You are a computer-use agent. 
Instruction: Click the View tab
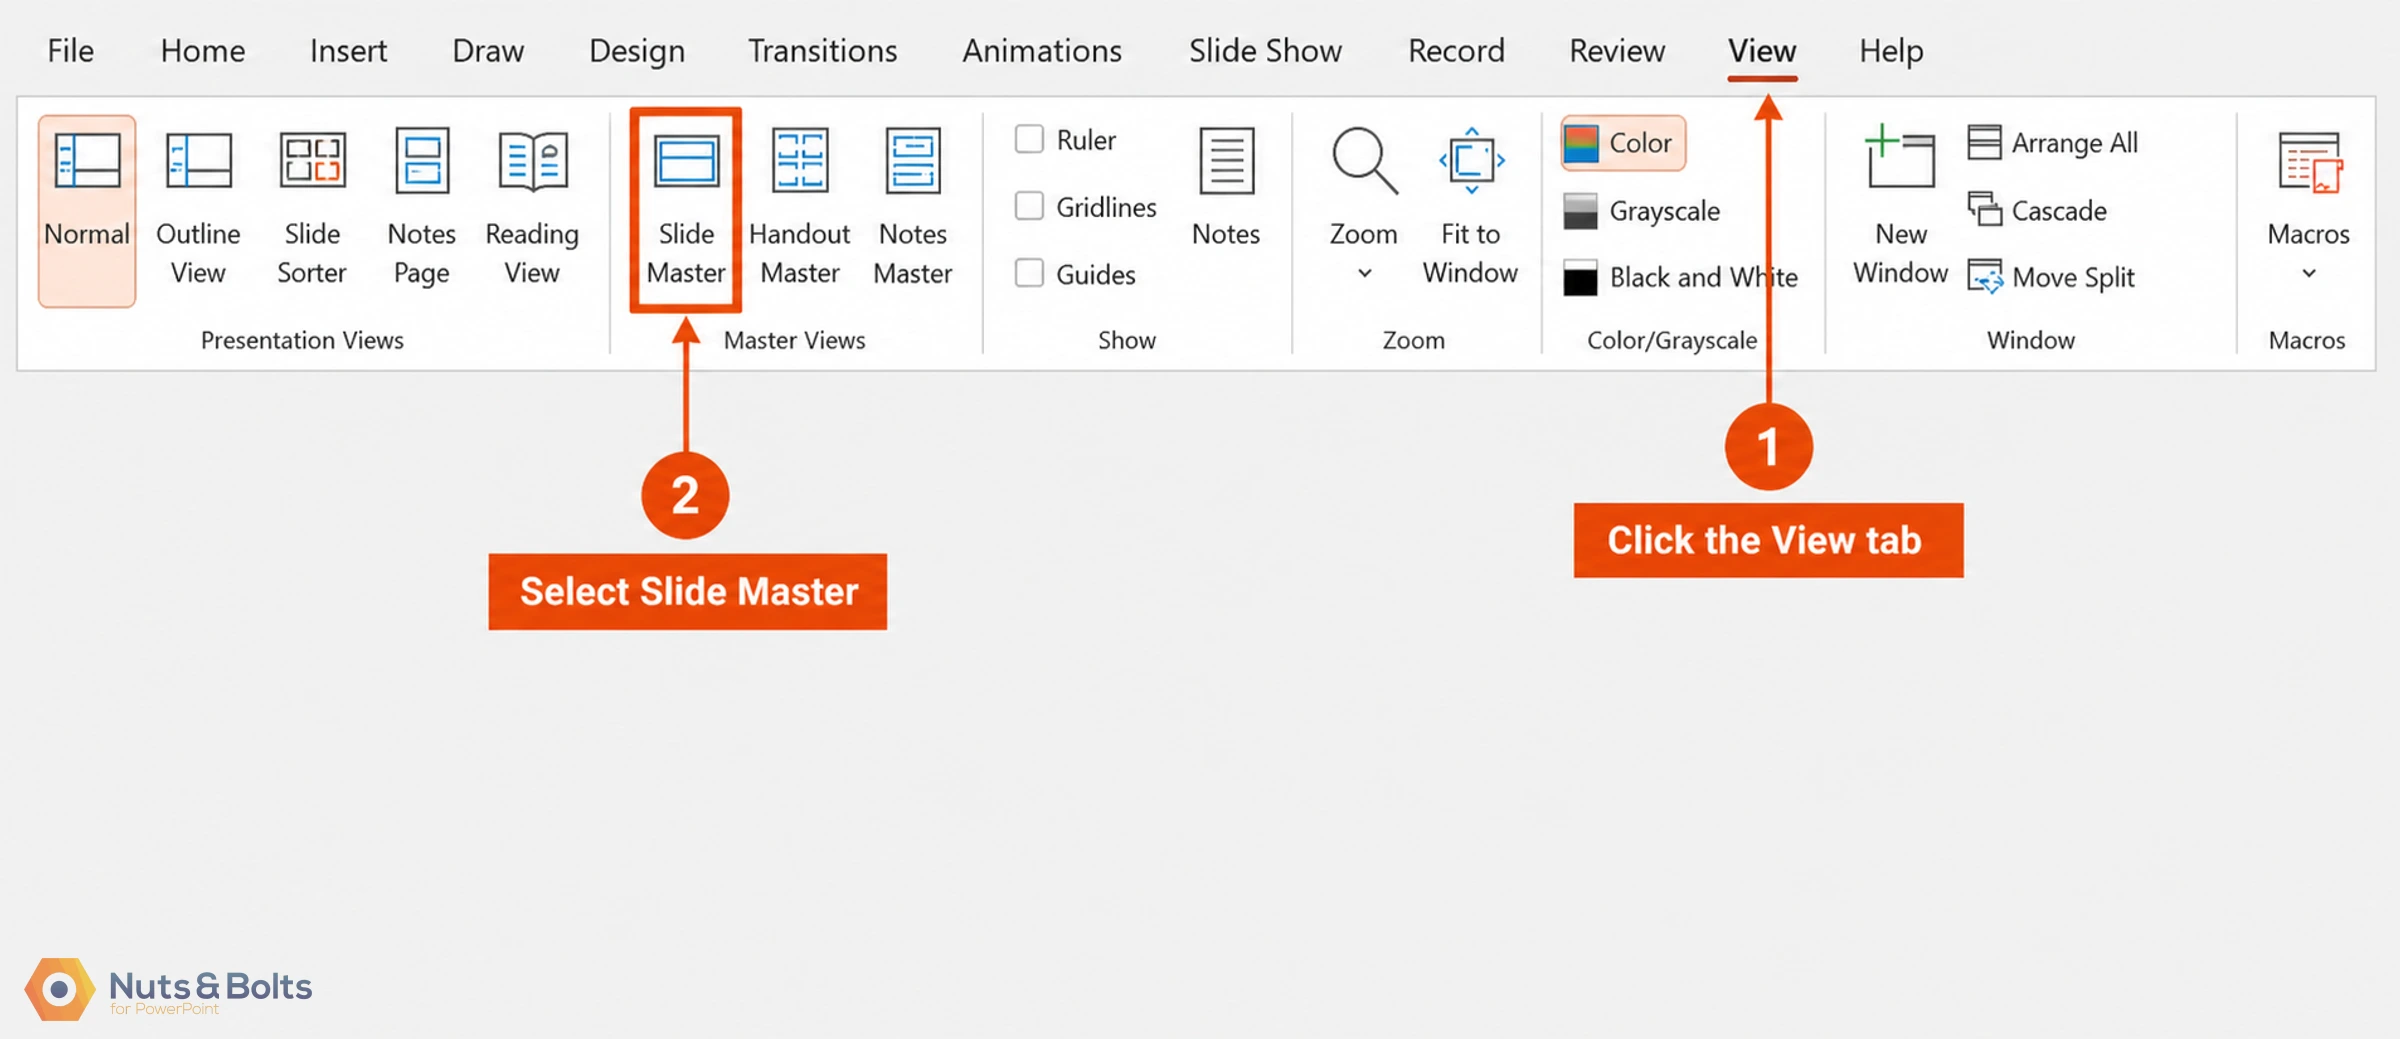tap(1762, 50)
